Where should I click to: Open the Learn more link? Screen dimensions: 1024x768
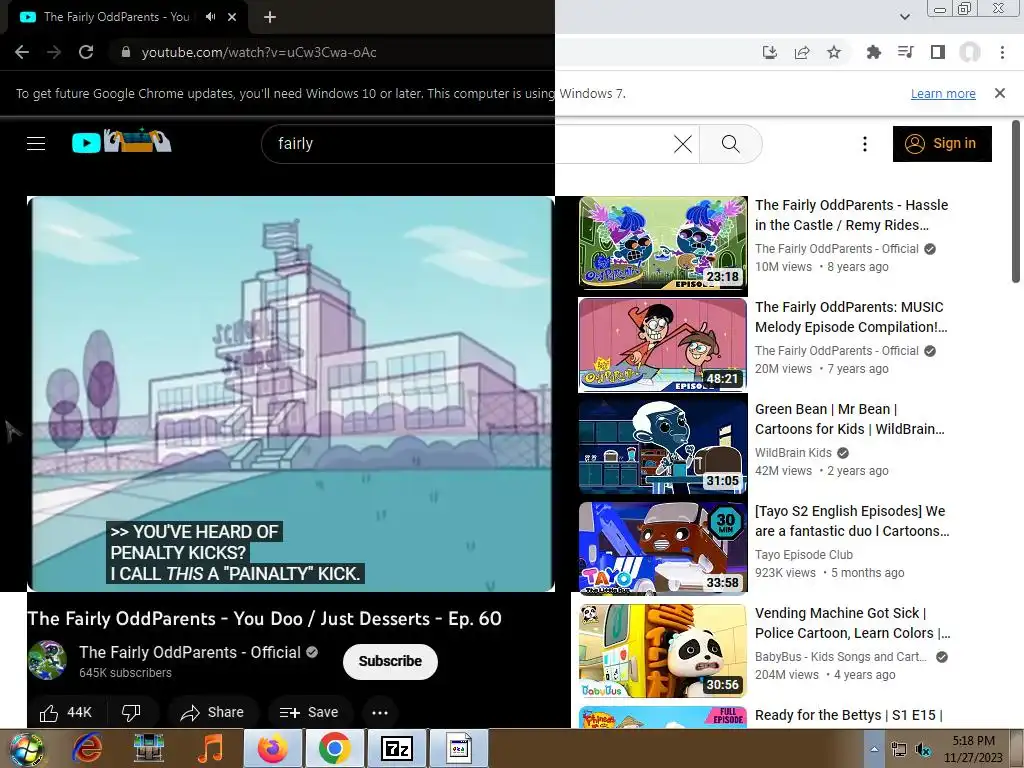tap(943, 93)
